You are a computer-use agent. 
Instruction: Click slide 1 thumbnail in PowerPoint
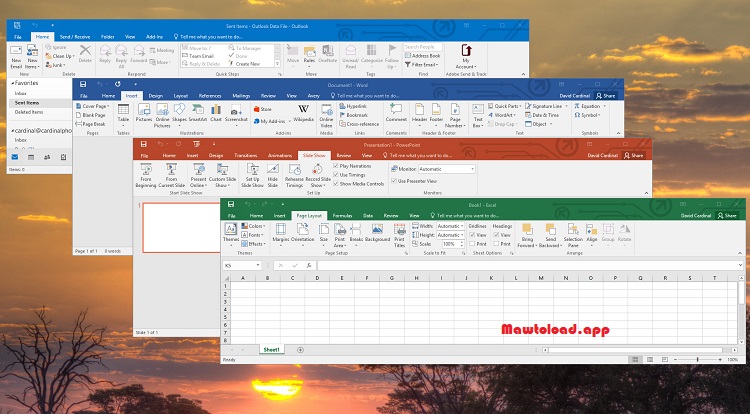coord(181,228)
